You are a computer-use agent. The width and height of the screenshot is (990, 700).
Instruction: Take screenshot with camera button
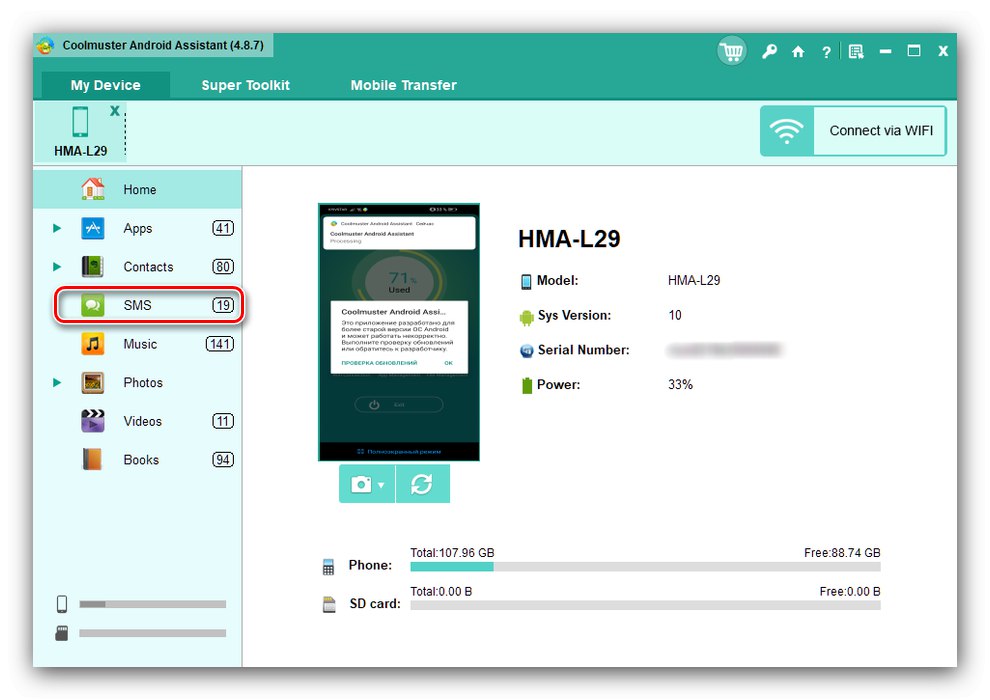(361, 484)
